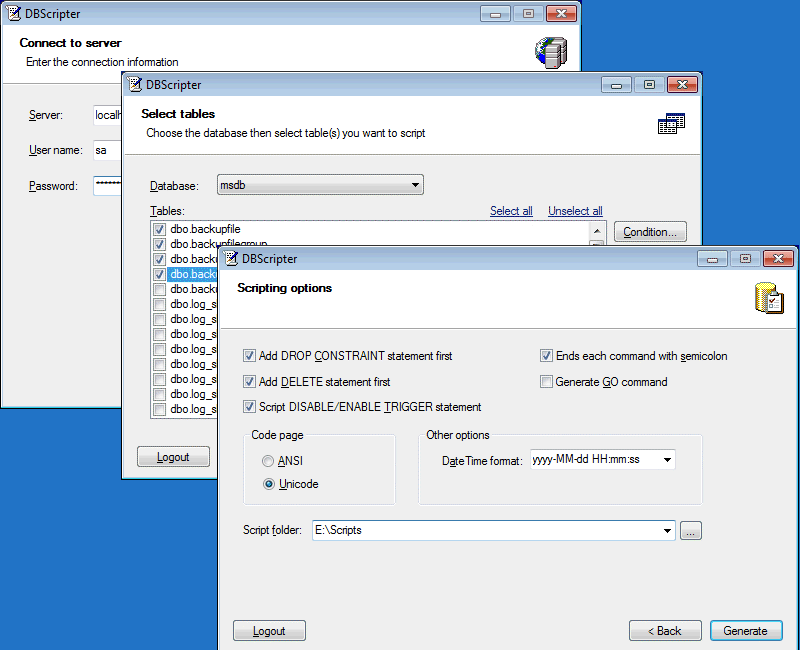Click the Server field in Connect window

click(x=108, y=115)
